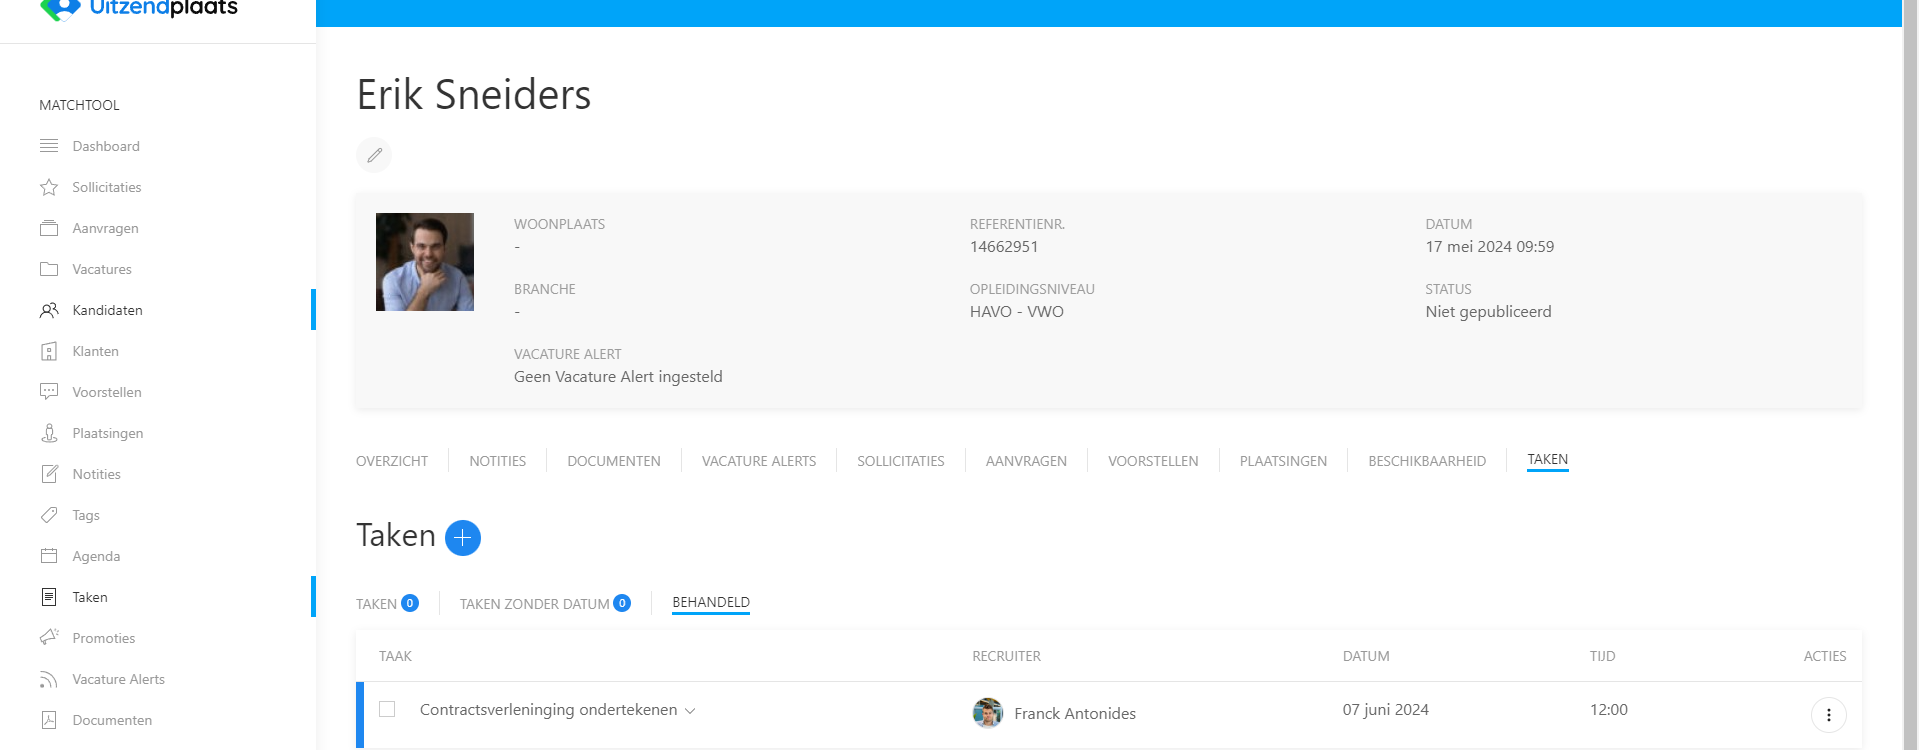Click the pencil edit icon under Erik Sneiders

click(x=374, y=155)
